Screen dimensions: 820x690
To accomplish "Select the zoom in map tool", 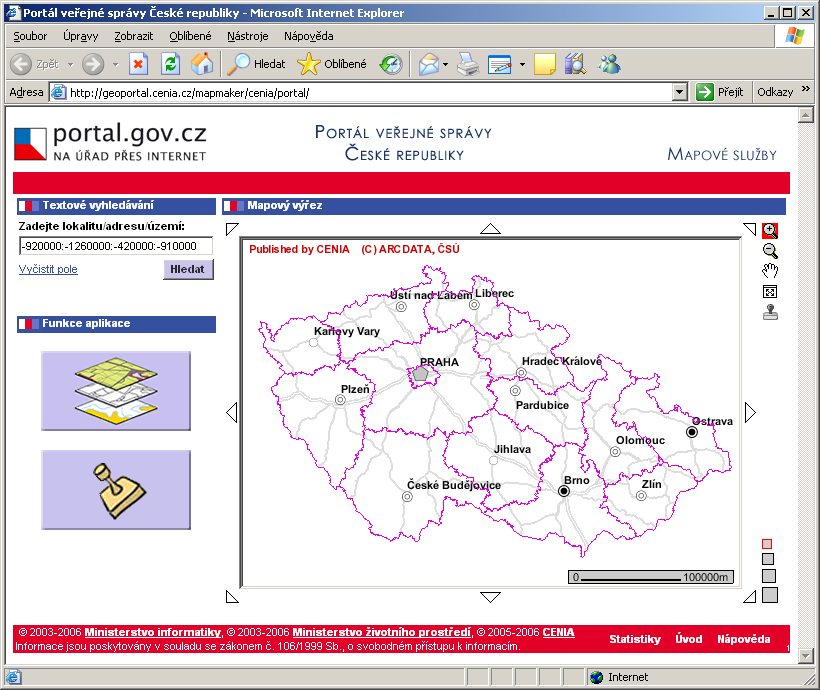I will tap(770, 231).
